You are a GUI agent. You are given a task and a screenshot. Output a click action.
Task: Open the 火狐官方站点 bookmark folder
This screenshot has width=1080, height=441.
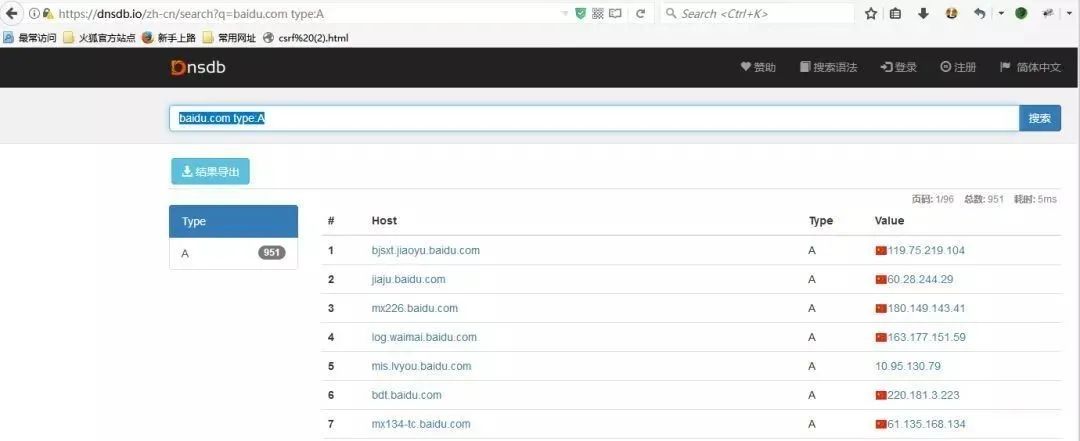[99, 38]
